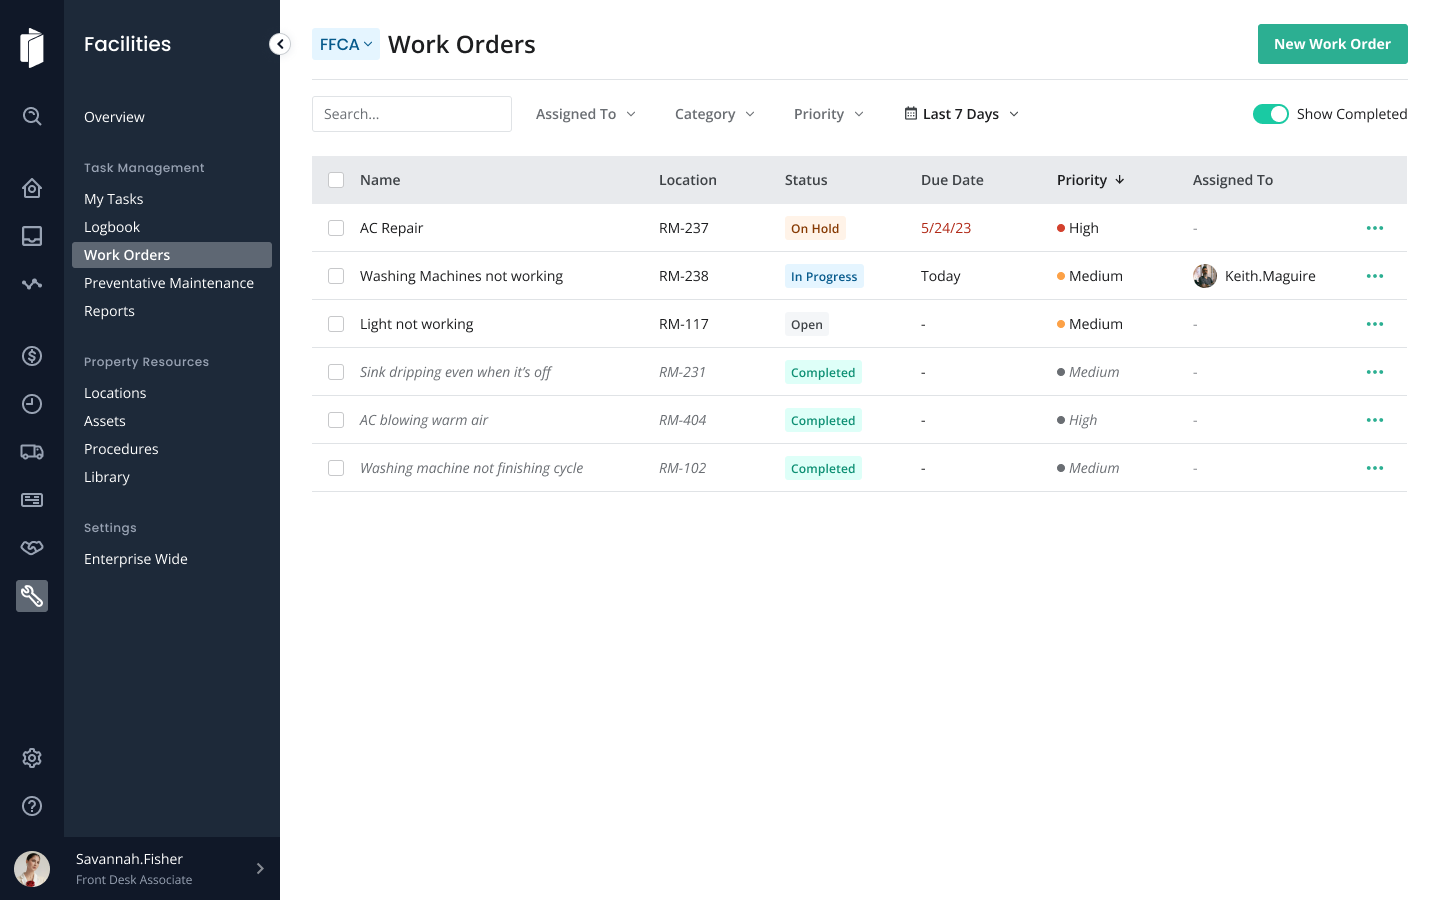Go to Preventative Maintenance in sidebar
This screenshot has width=1440, height=900.
click(x=169, y=283)
